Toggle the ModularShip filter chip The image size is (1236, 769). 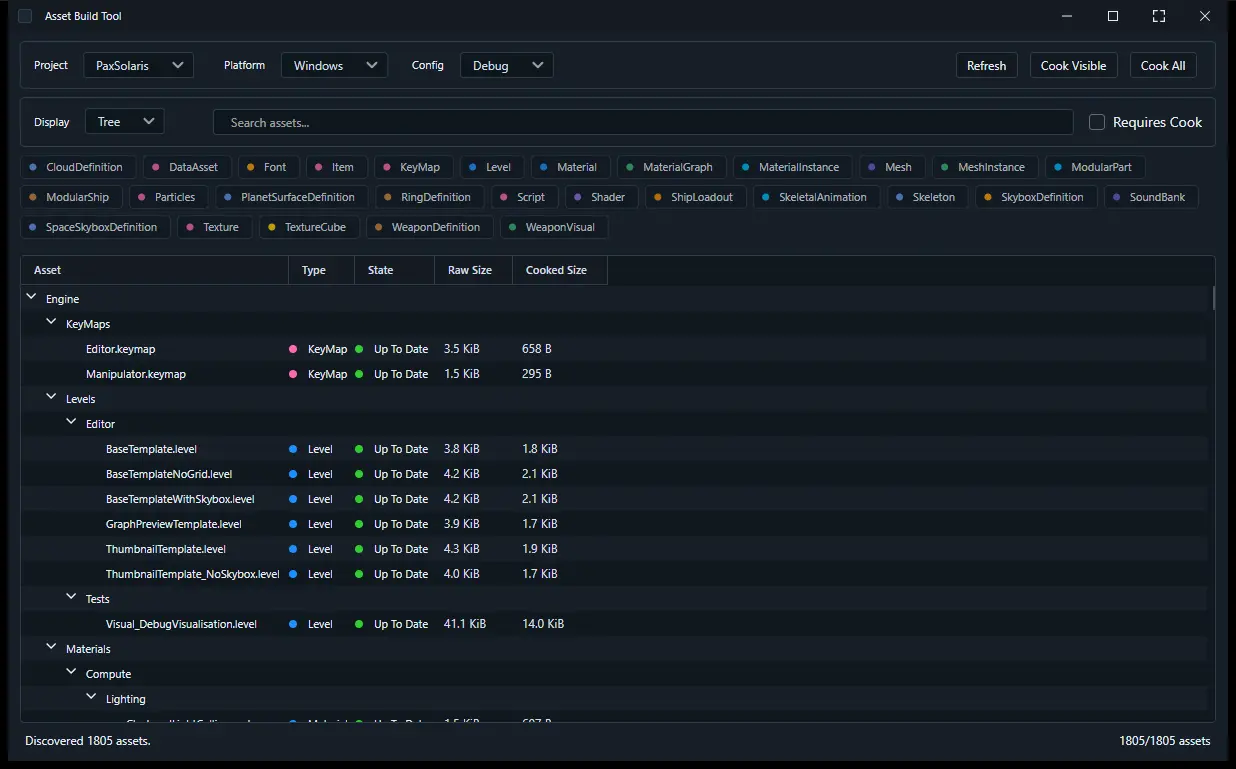click(x=70, y=197)
